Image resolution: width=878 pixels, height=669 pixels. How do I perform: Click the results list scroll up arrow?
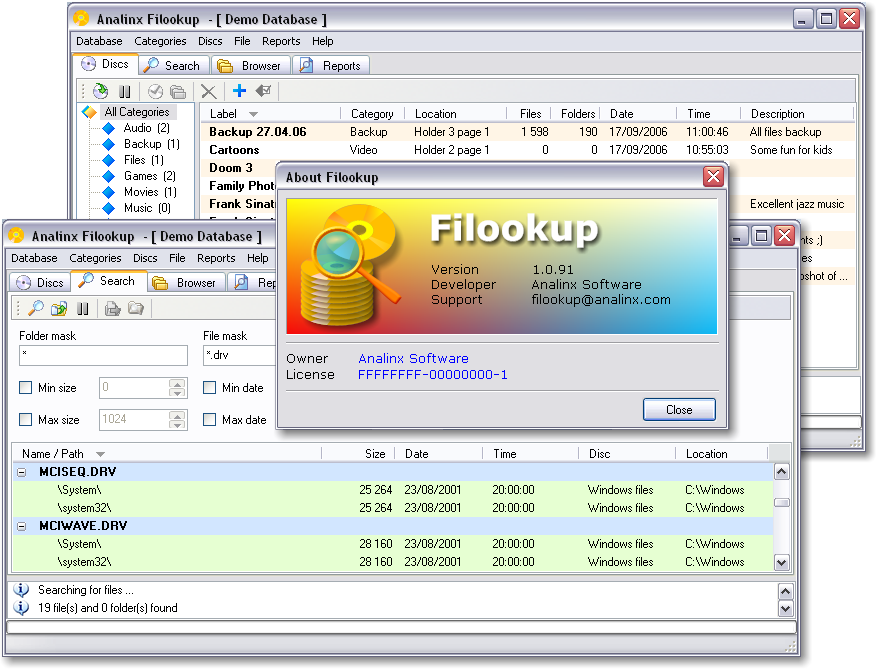pyautogui.click(x=782, y=472)
